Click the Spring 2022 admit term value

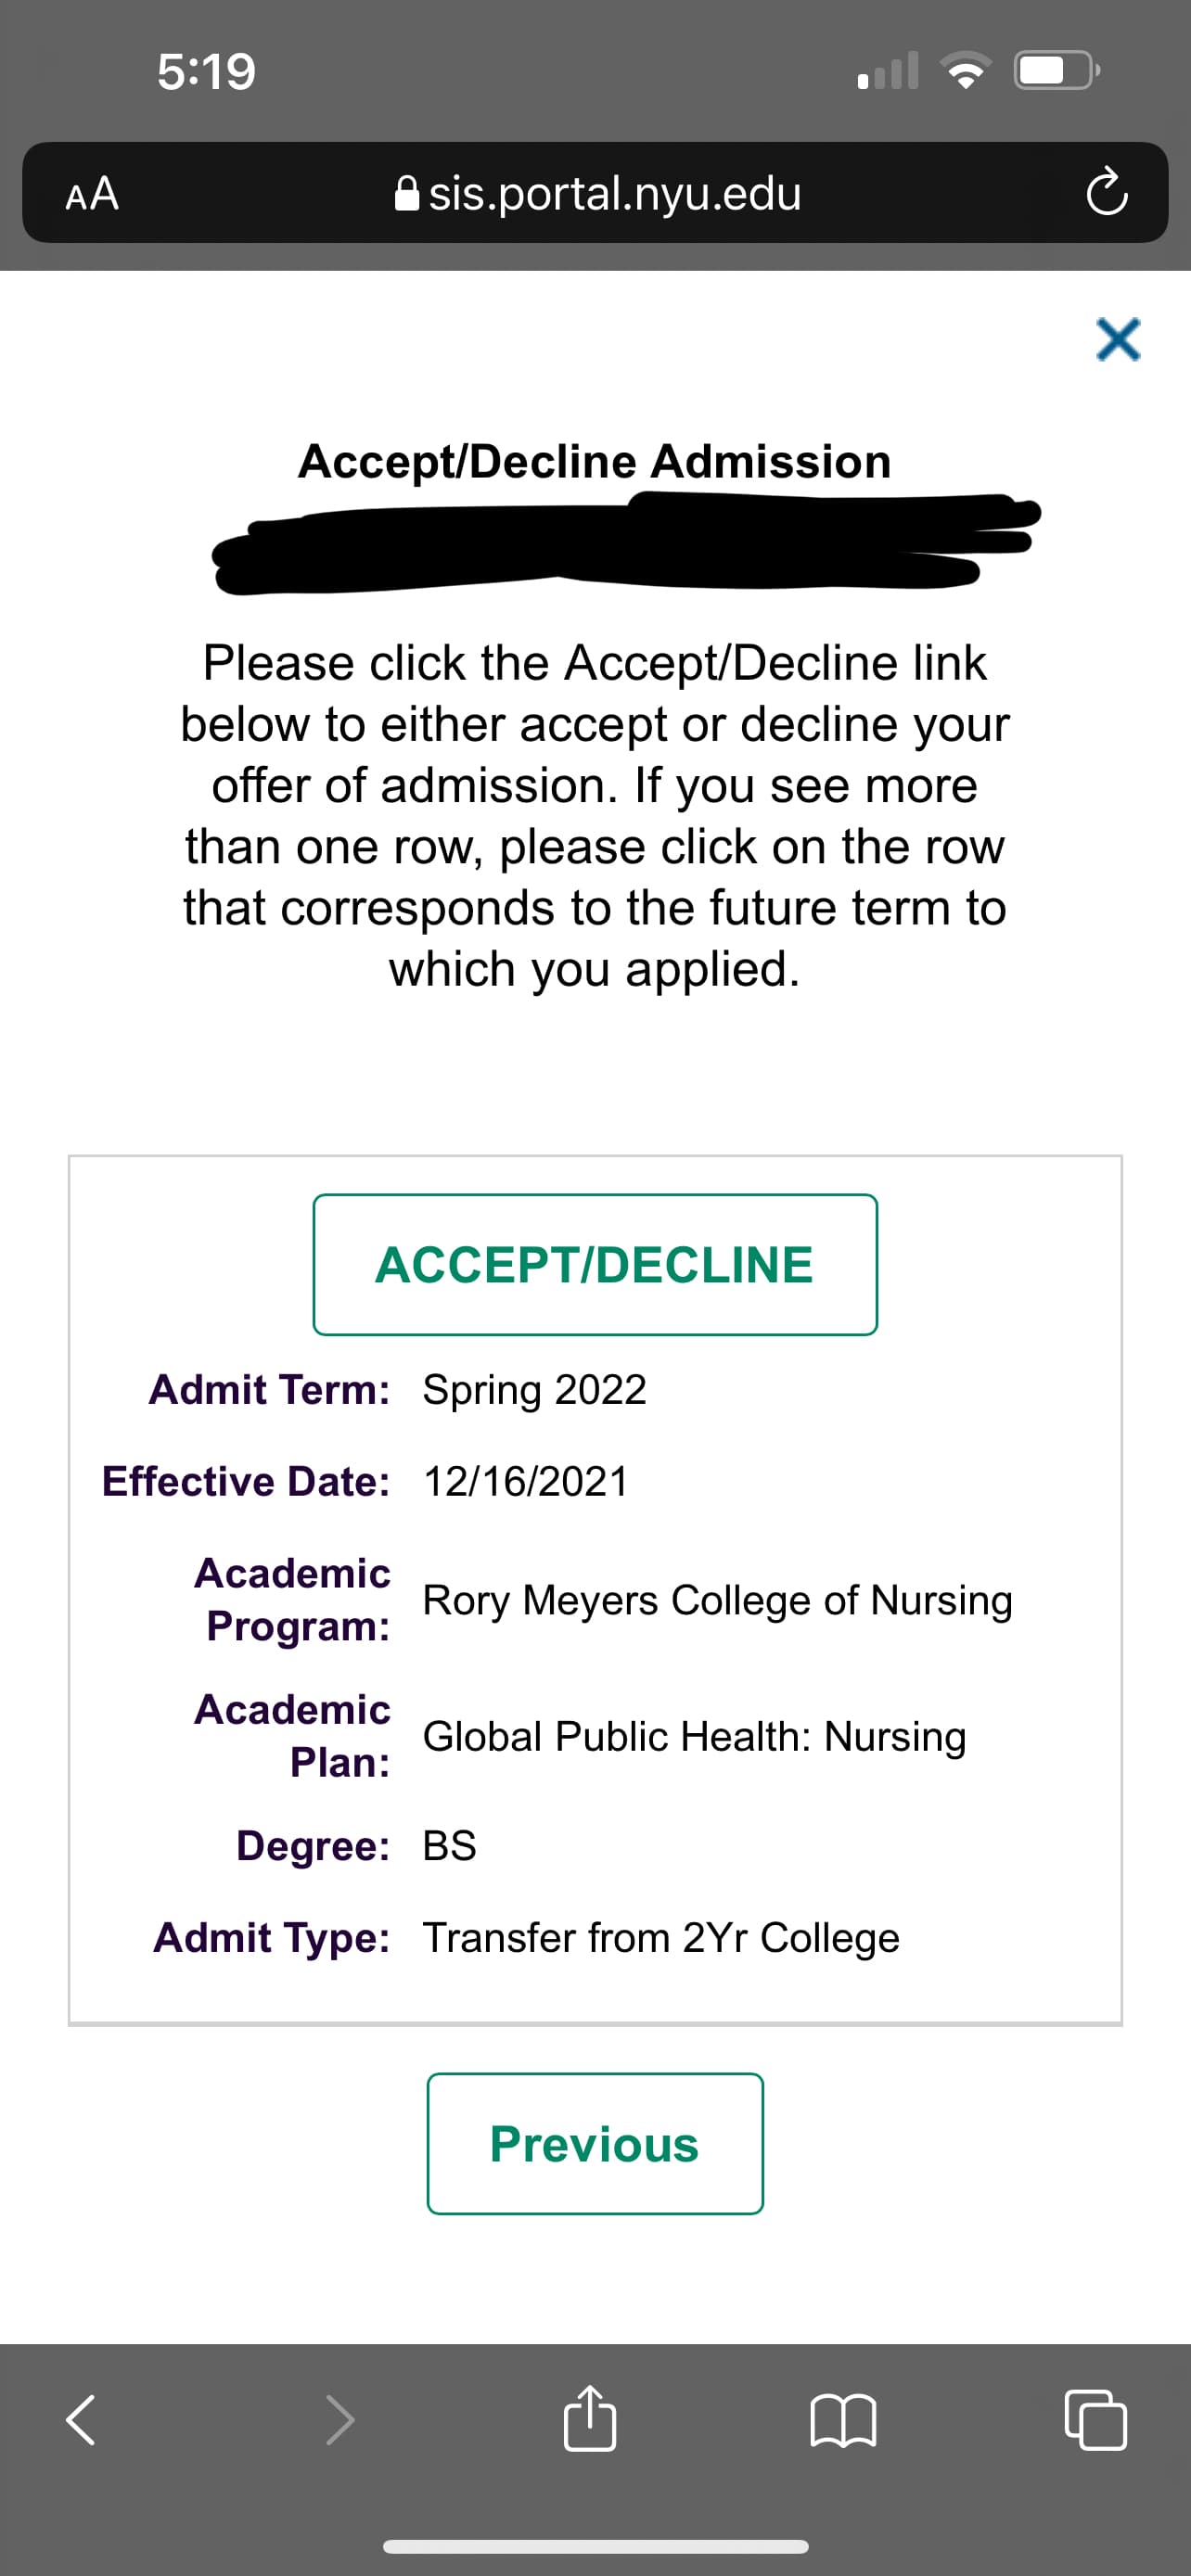click(534, 1390)
